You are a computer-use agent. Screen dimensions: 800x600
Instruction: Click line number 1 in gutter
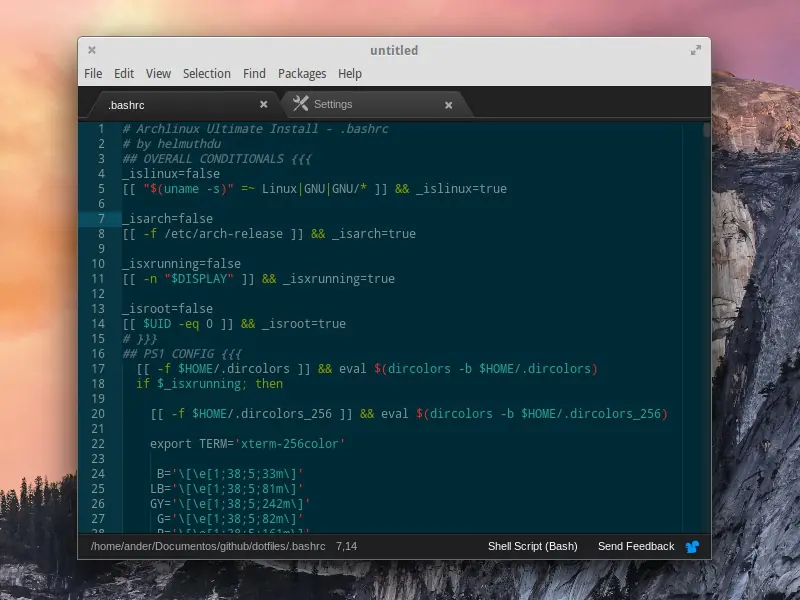pyautogui.click(x=101, y=129)
